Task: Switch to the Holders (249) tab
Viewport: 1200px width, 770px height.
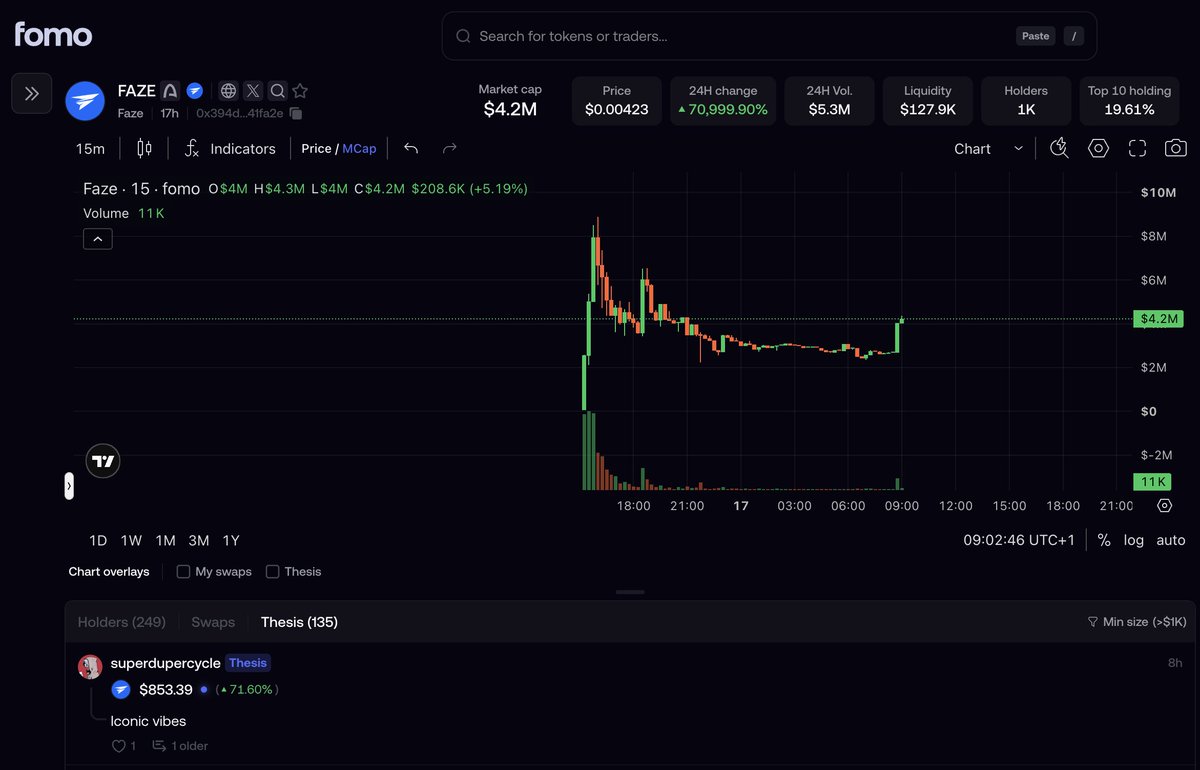Action: point(122,622)
